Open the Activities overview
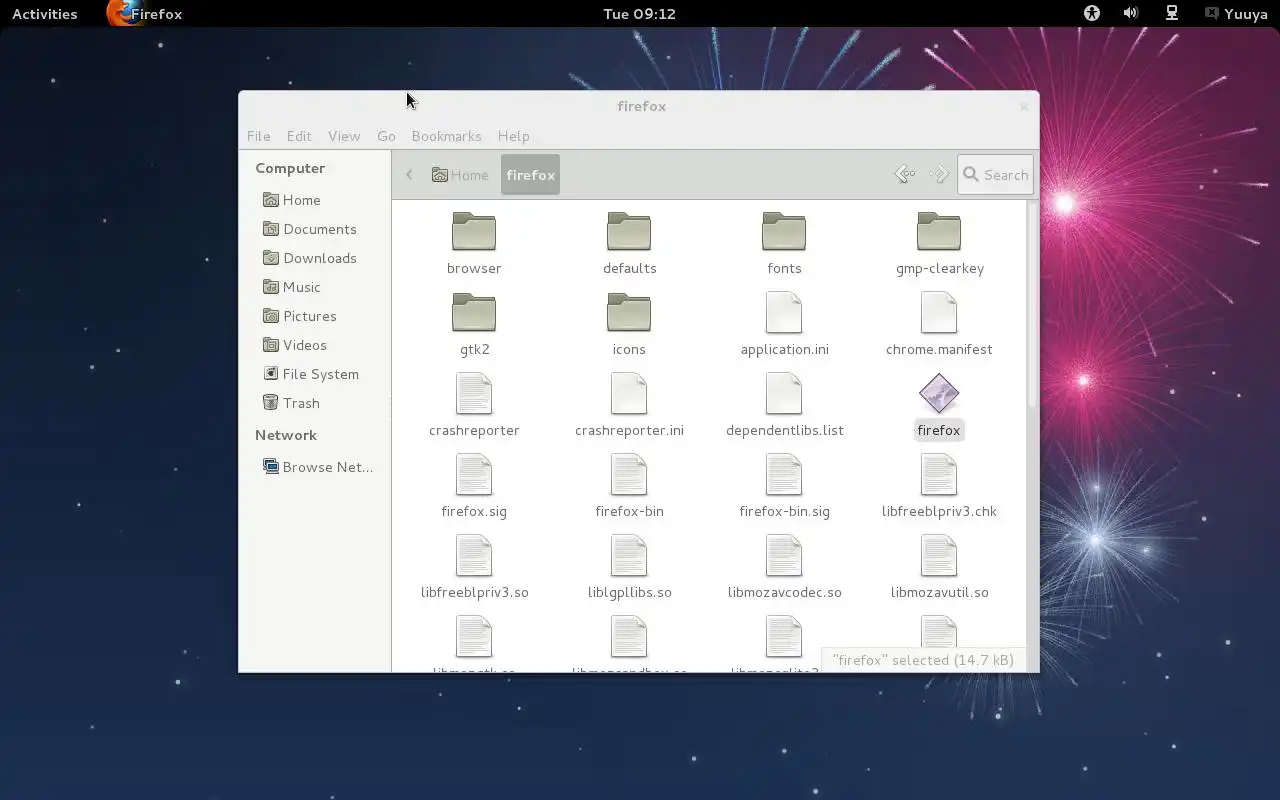The height and width of the screenshot is (800, 1280). (45, 14)
